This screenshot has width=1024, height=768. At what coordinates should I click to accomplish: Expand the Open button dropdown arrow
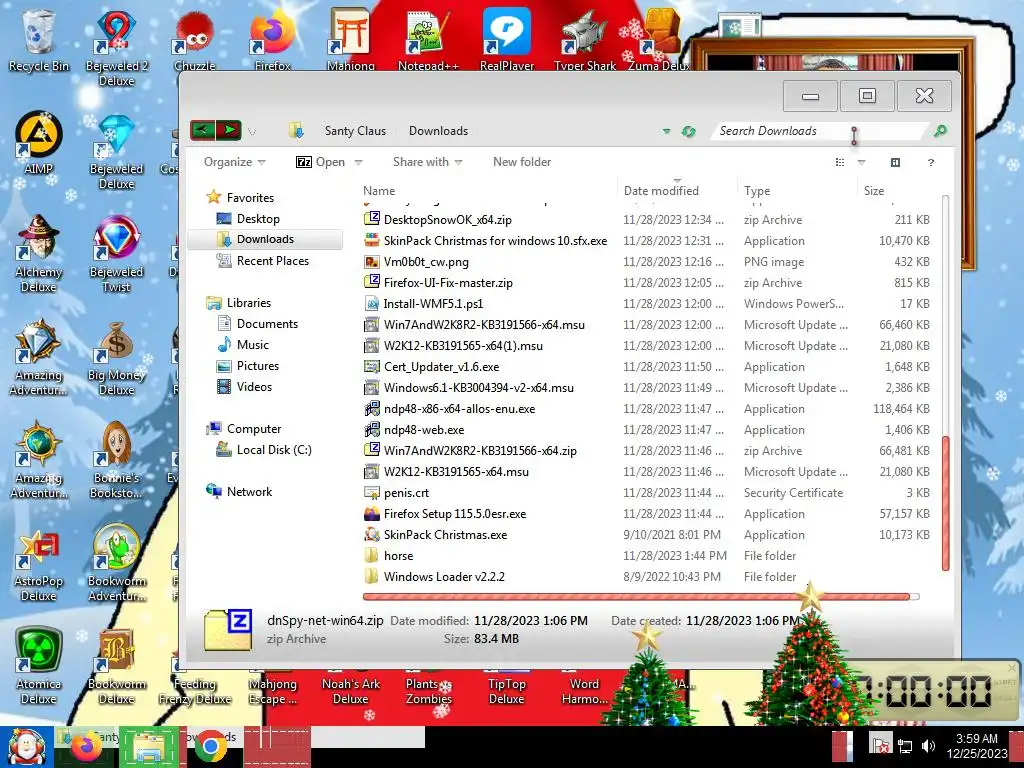point(359,163)
